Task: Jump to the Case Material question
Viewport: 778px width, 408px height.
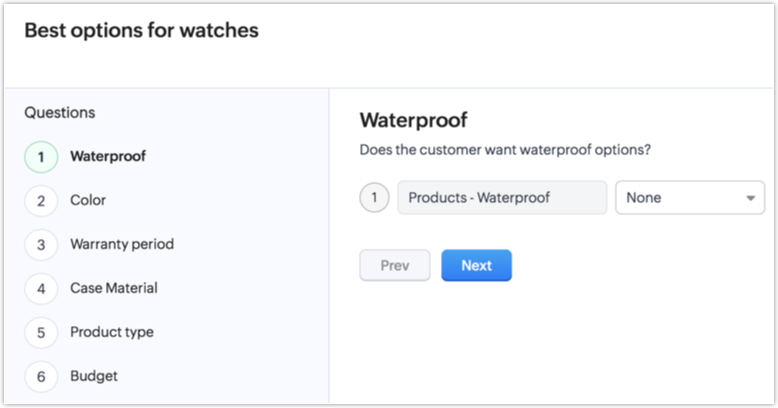Action: [114, 288]
